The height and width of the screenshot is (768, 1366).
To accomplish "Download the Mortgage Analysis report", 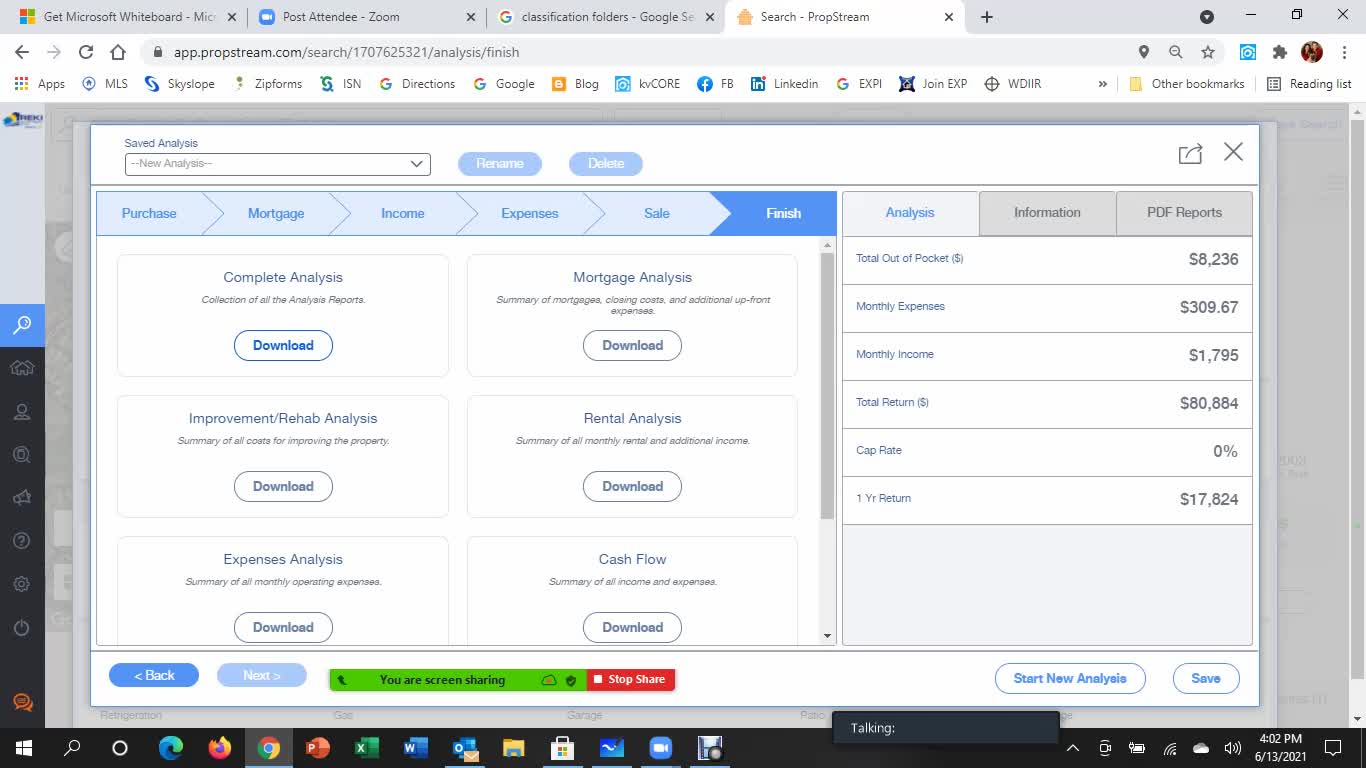I will 632,345.
